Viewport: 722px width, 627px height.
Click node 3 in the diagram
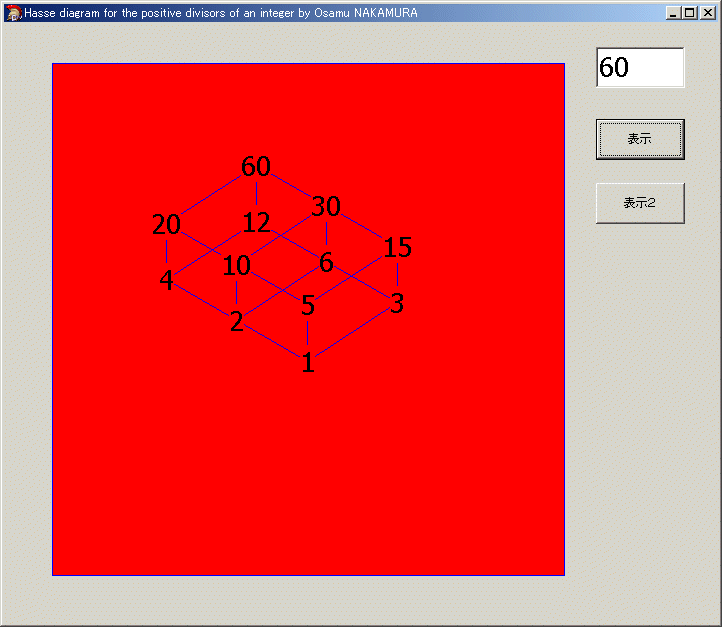click(x=397, y=303)
